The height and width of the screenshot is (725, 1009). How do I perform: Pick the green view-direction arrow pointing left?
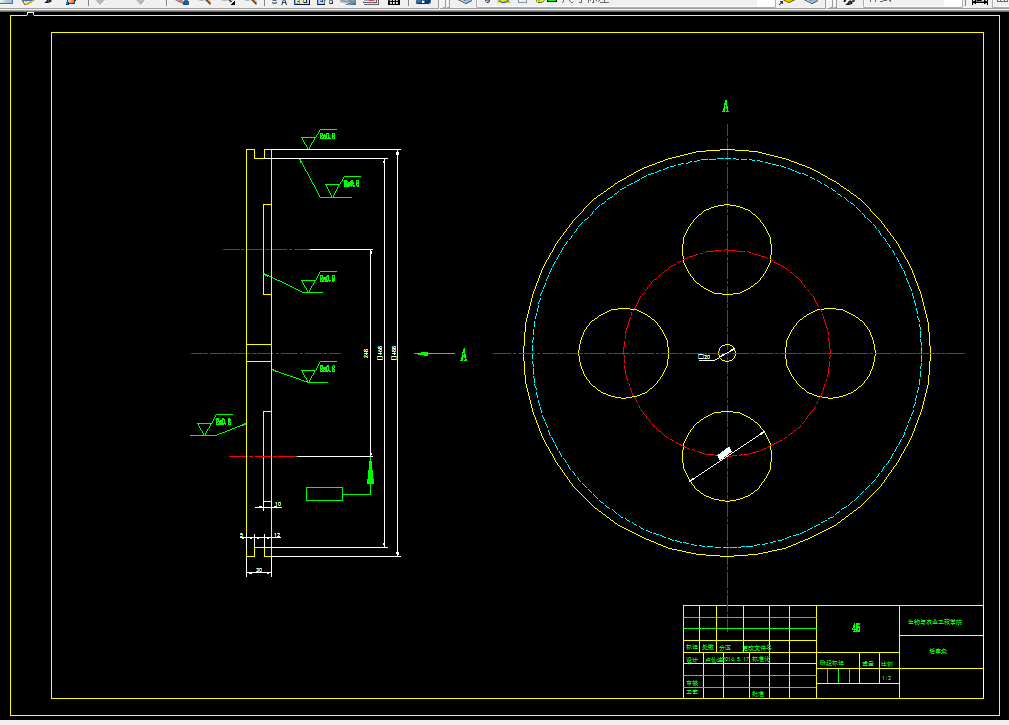tap(434, 353)
